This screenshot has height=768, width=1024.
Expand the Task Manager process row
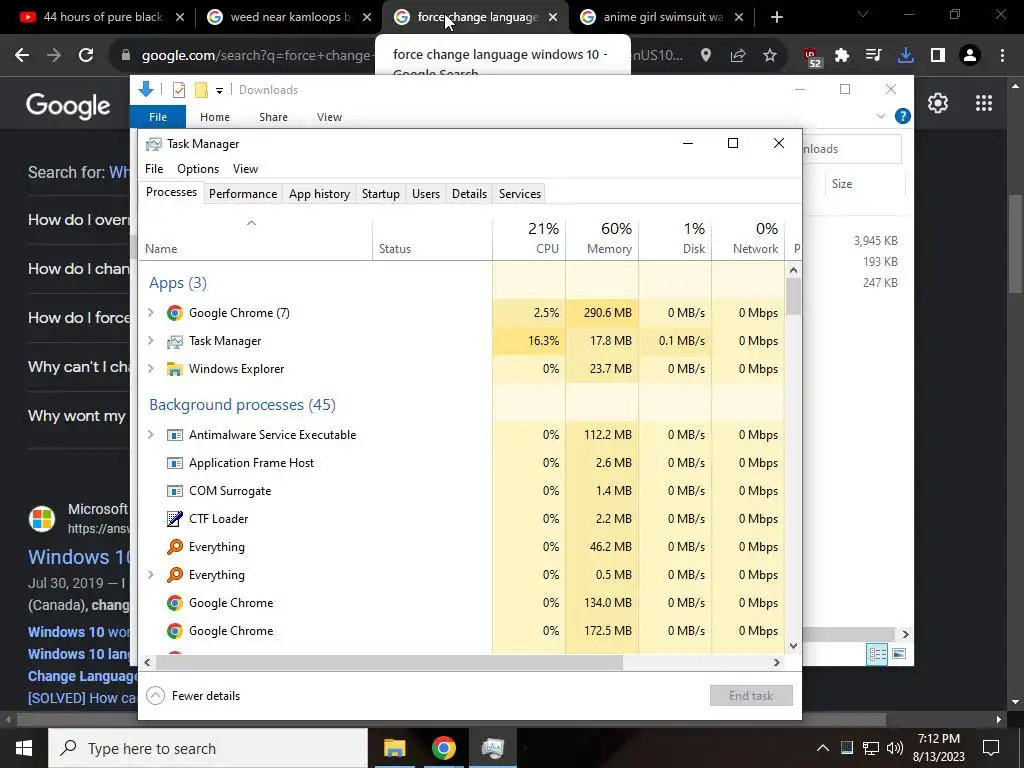coord(151,341)
